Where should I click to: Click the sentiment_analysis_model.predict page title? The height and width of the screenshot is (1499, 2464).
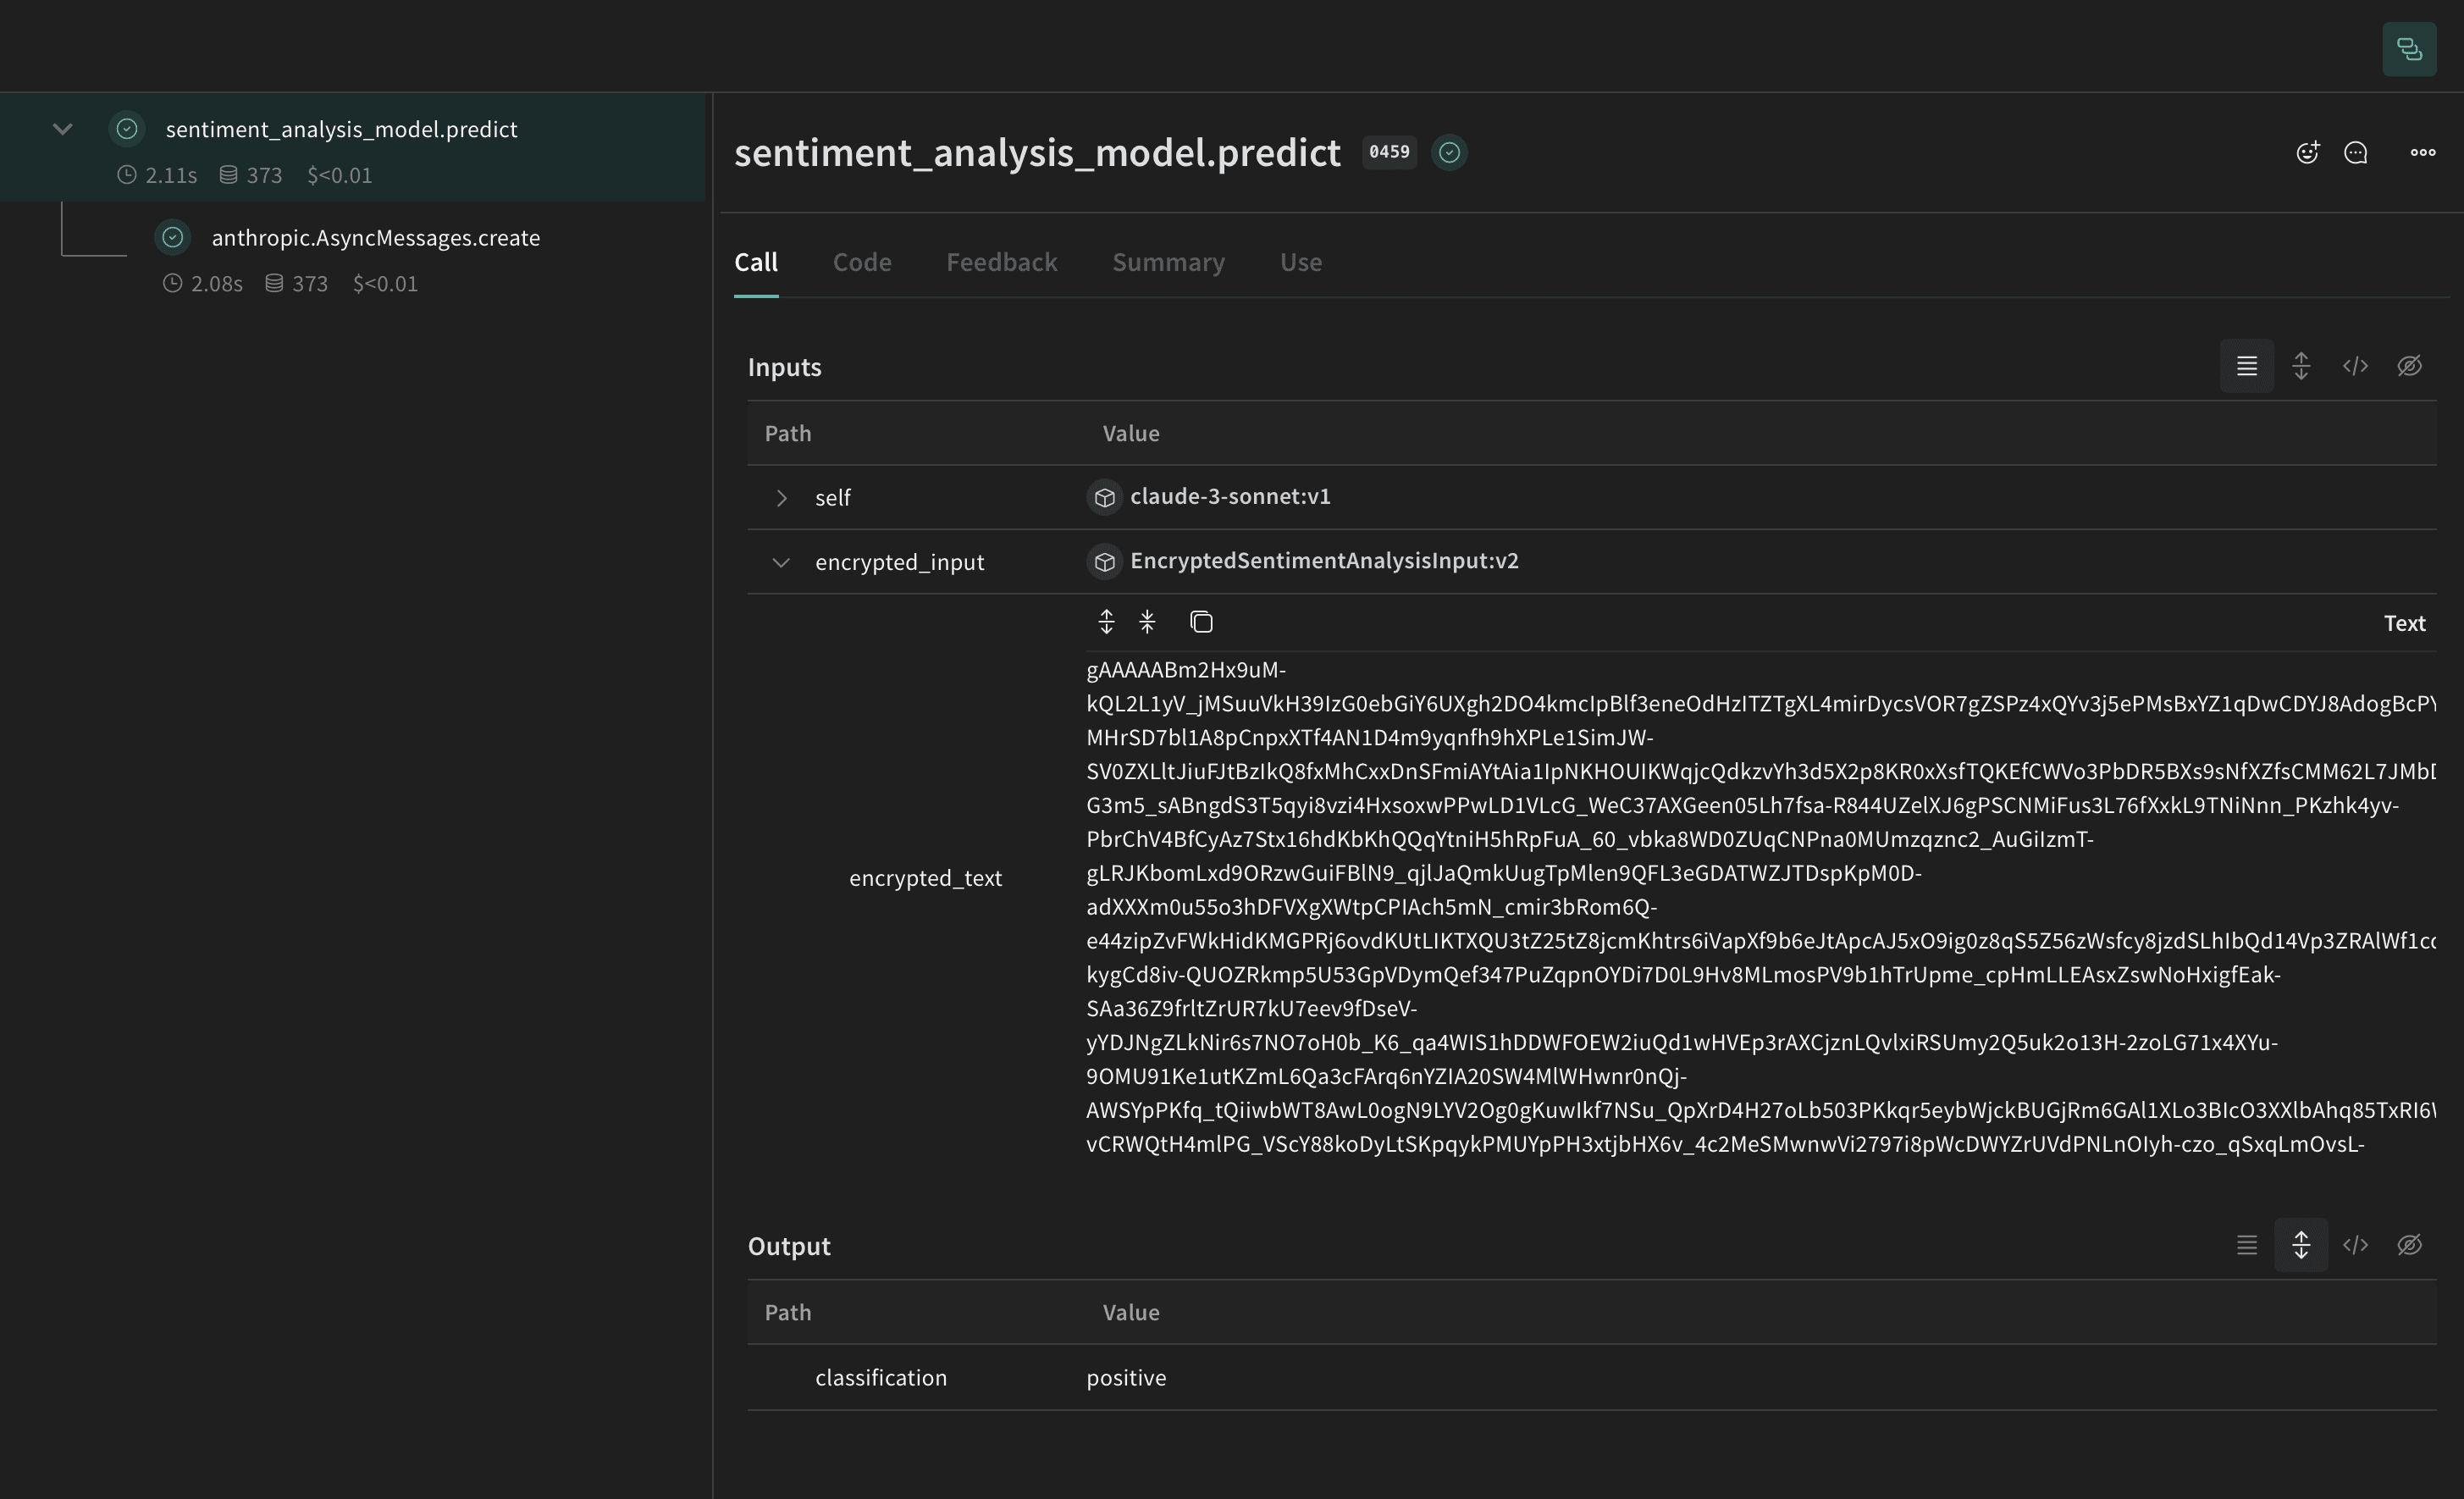pyautogui.click(x=1037, y=152)
